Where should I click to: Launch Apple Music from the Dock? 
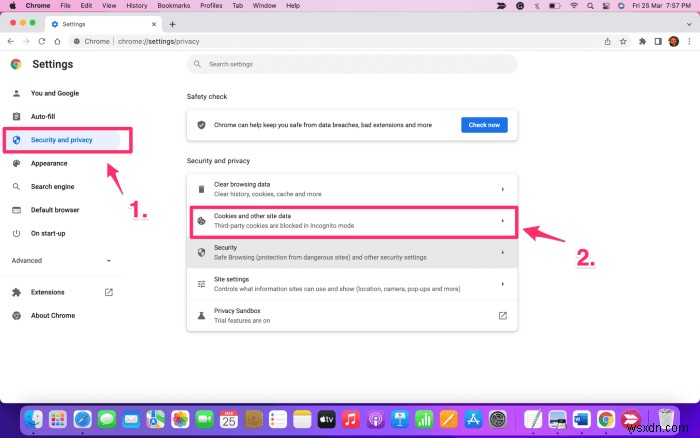click(351, 419)
